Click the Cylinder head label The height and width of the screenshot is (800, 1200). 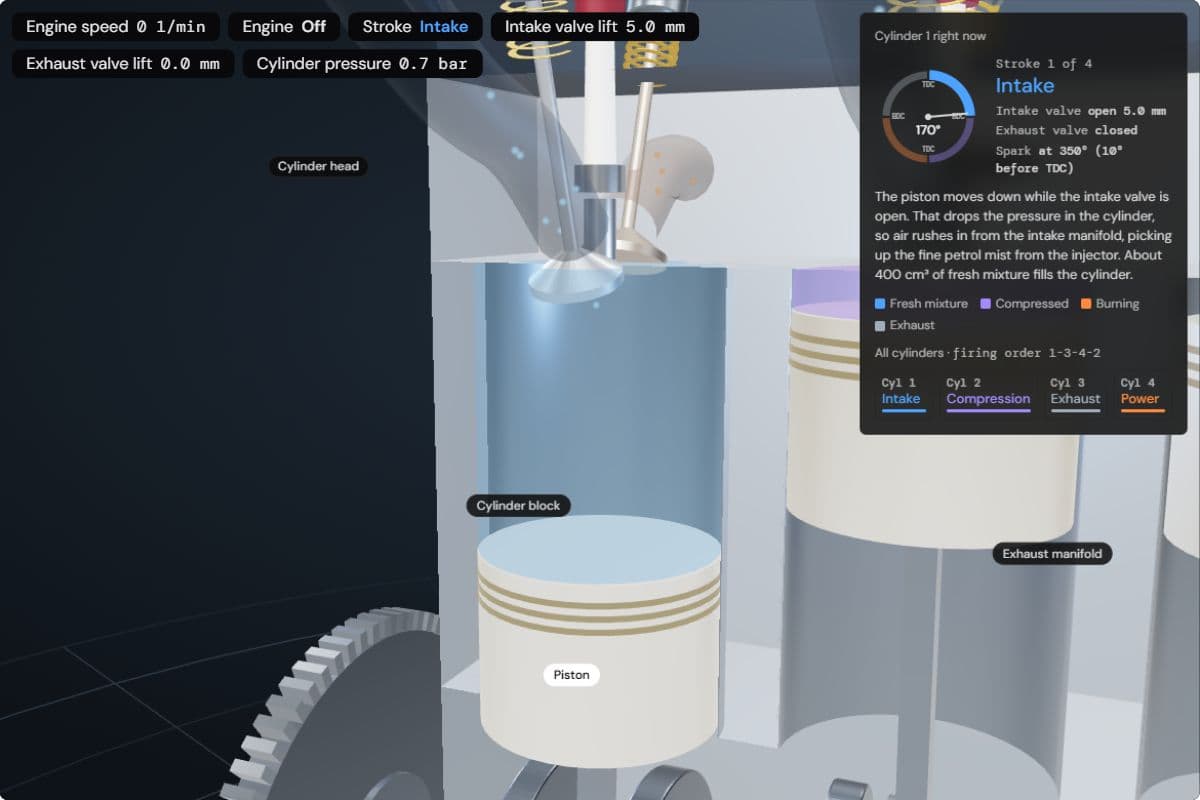point(318,166)
